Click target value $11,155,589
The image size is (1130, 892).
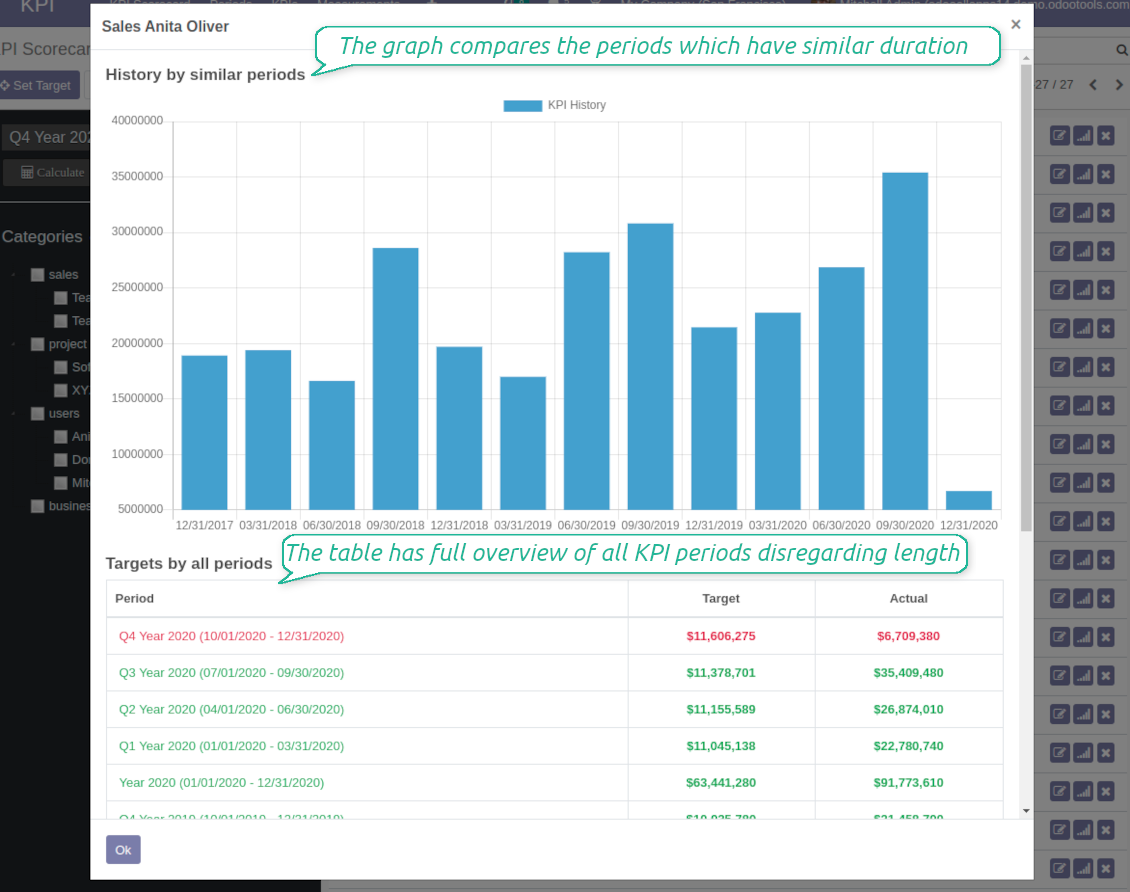pos(721,710)
